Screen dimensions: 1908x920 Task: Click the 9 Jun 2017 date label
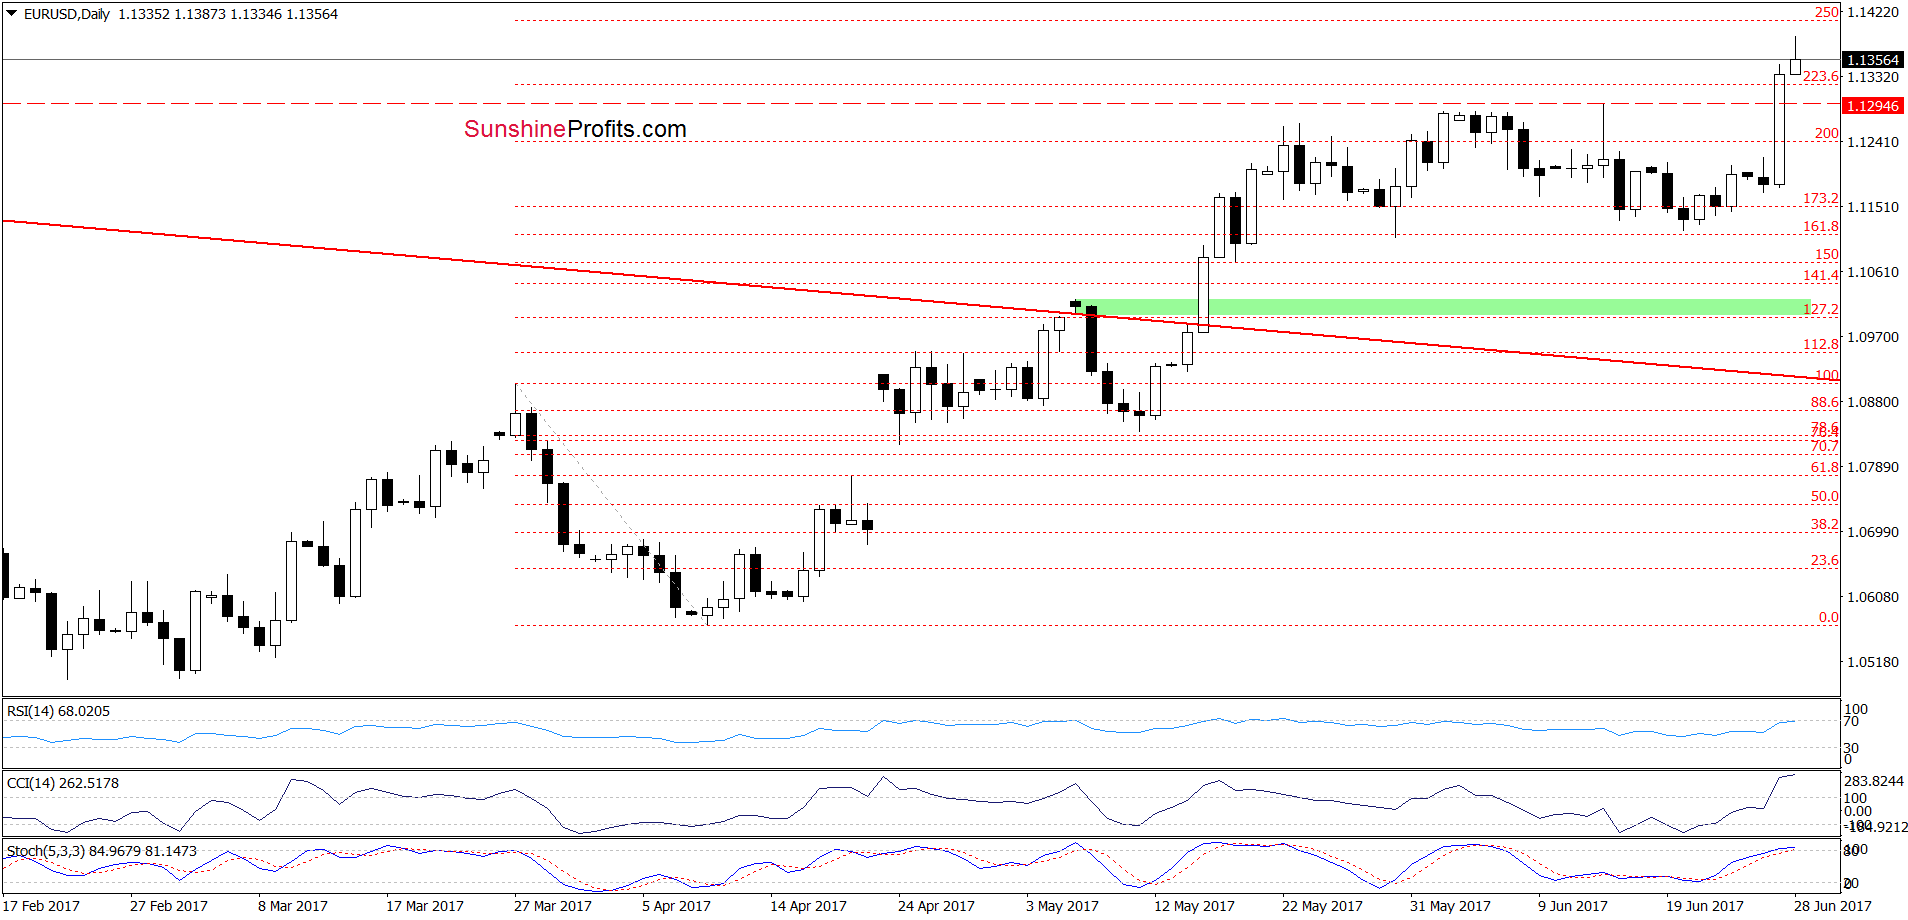click(x=1573, y=906)
